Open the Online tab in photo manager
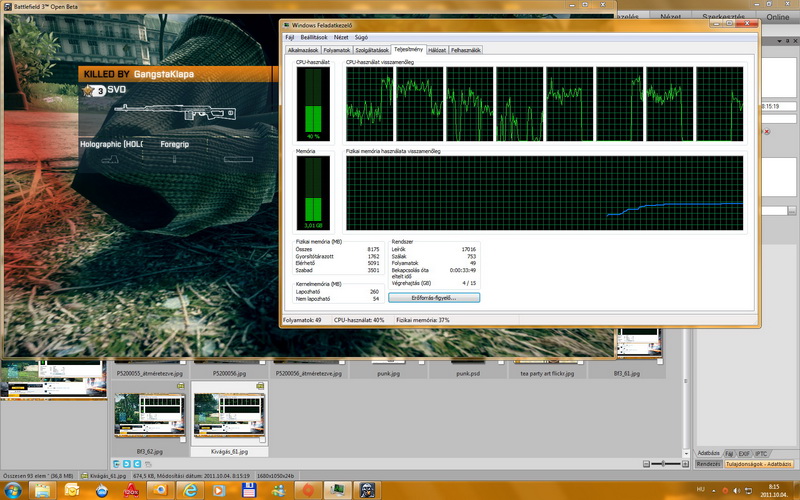 coord(778,17)
